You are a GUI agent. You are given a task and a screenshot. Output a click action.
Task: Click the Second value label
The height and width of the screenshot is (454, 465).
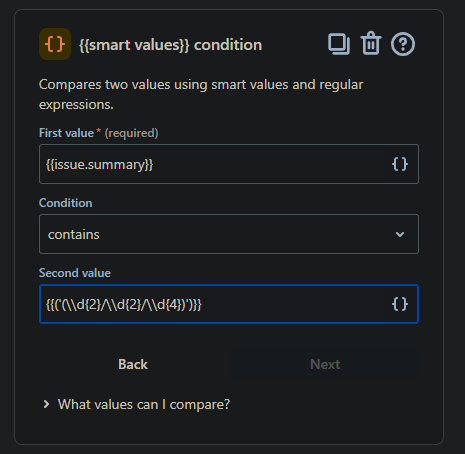click(75, 273)
